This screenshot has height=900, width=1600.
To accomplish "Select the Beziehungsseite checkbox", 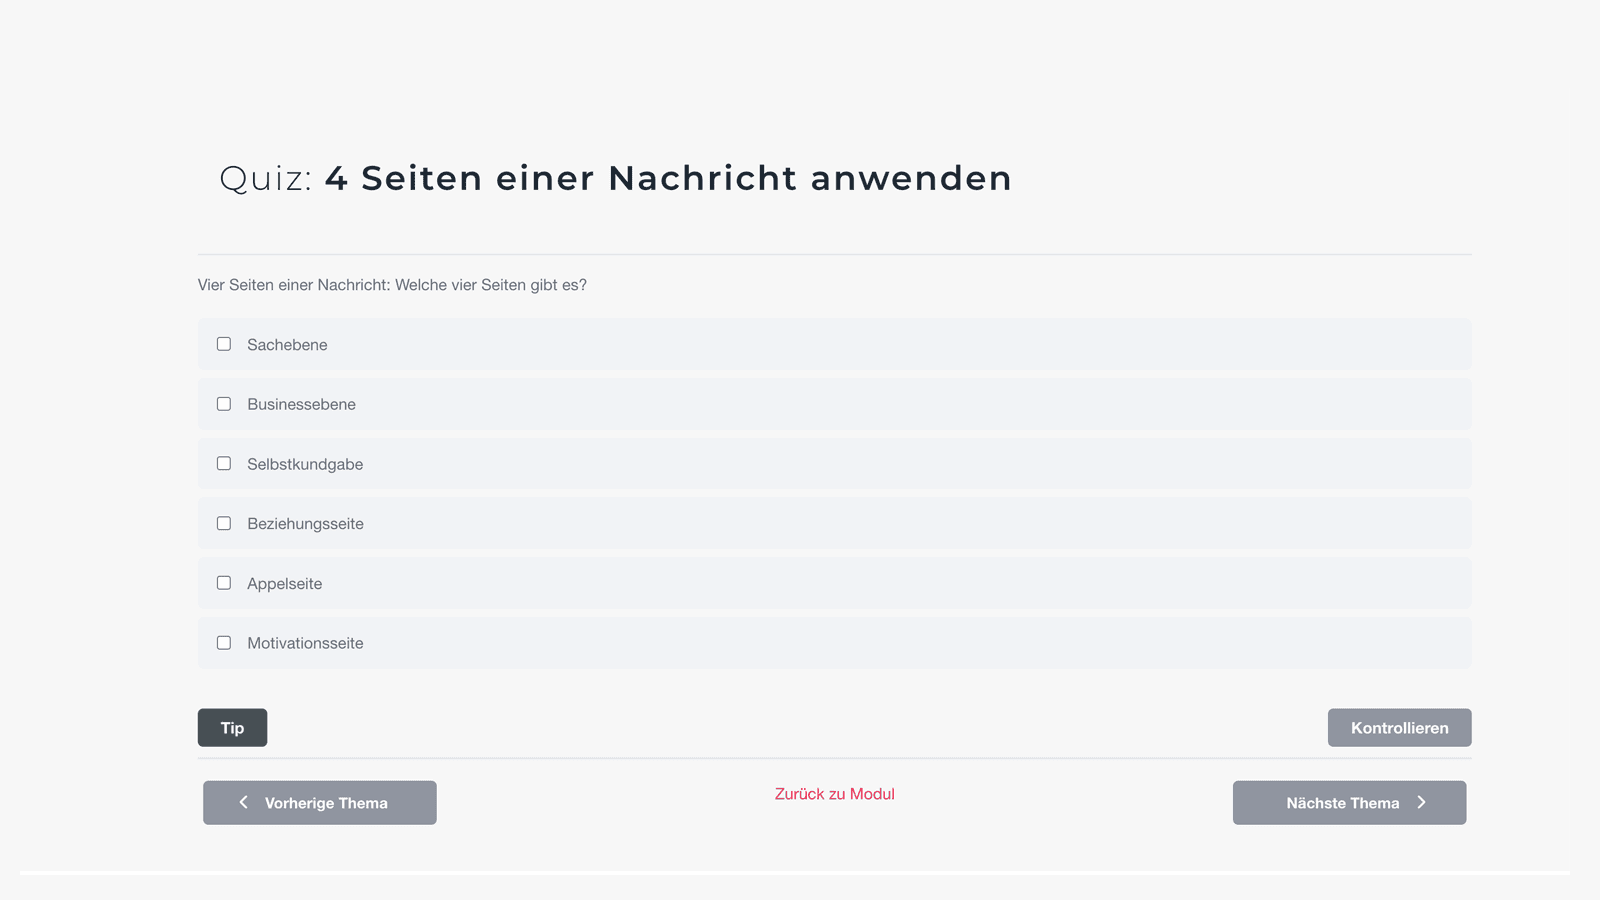I will pyautogui.click(x=224, y=523).
